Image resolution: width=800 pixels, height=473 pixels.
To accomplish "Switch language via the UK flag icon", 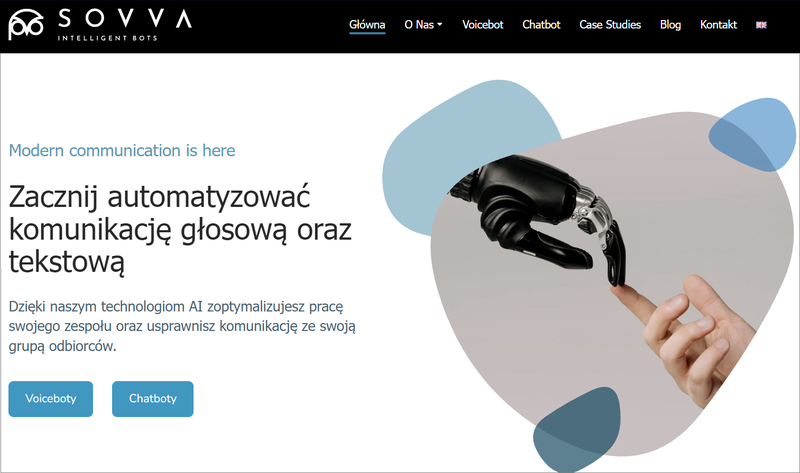I will 761,25.
